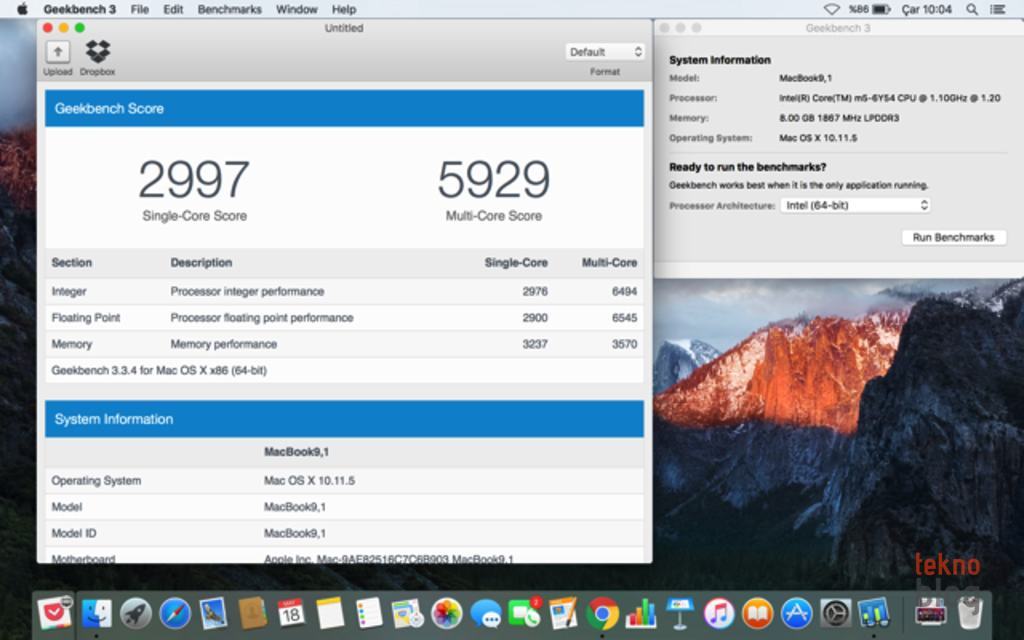Open the Pocket app in the Dock
The image size is (1024, 640).
pyautogui.click(x=55, y=614)
